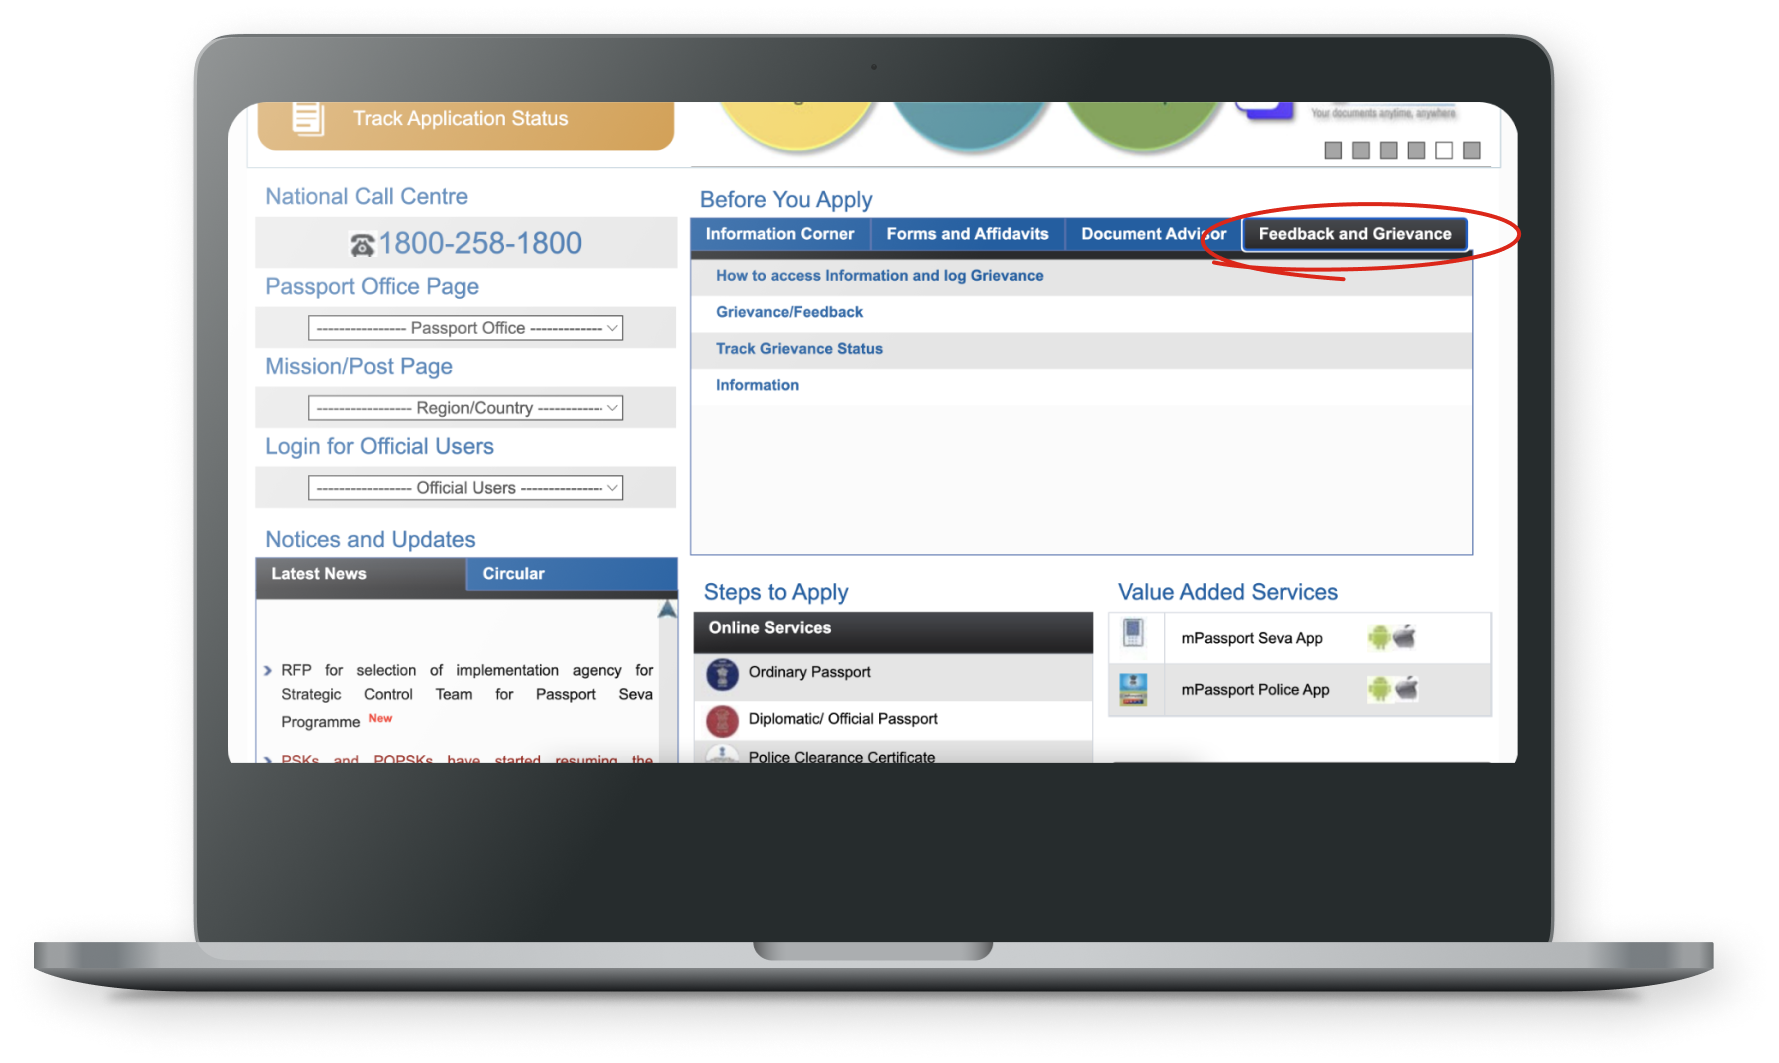The width and height of the screenshot is (1779, 1063).
Task: Select the last banner slide indicator square
Action: 1472,150
